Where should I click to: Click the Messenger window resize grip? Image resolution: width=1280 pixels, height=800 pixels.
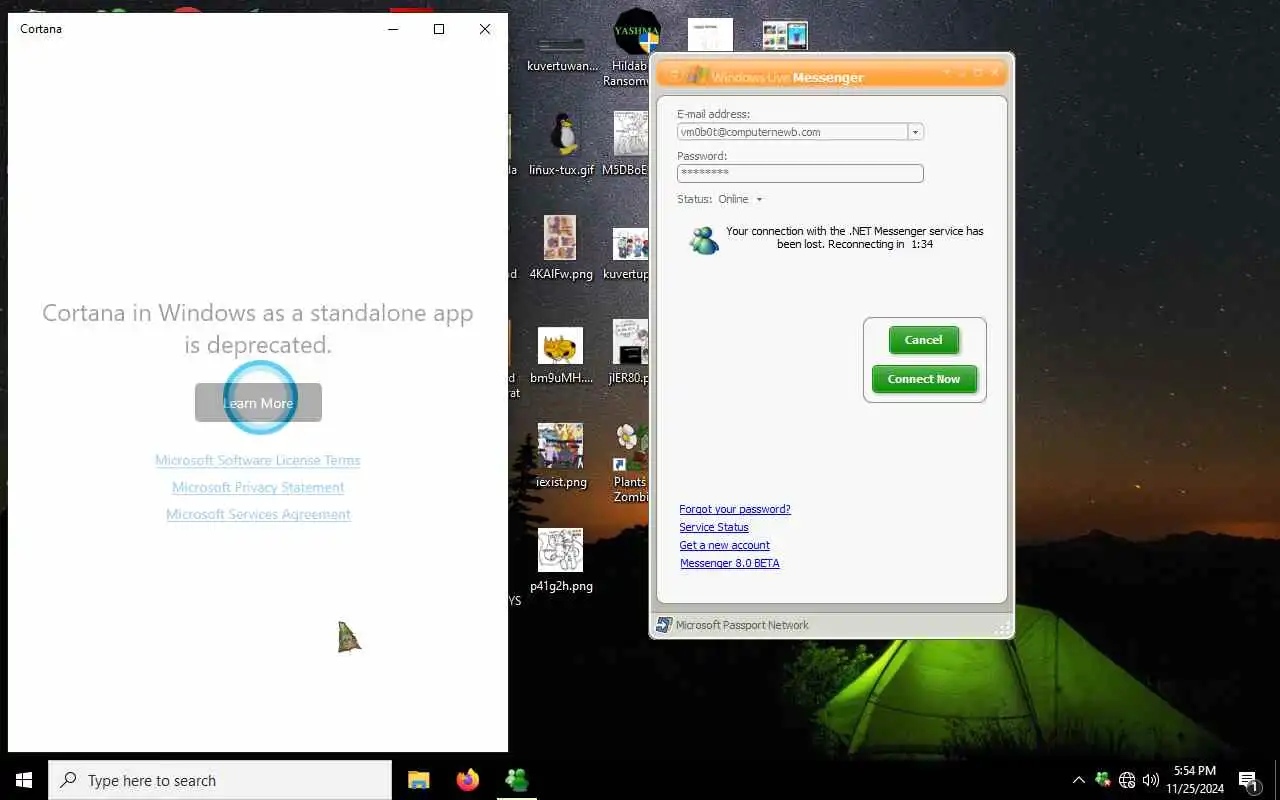click(1002, 628)
